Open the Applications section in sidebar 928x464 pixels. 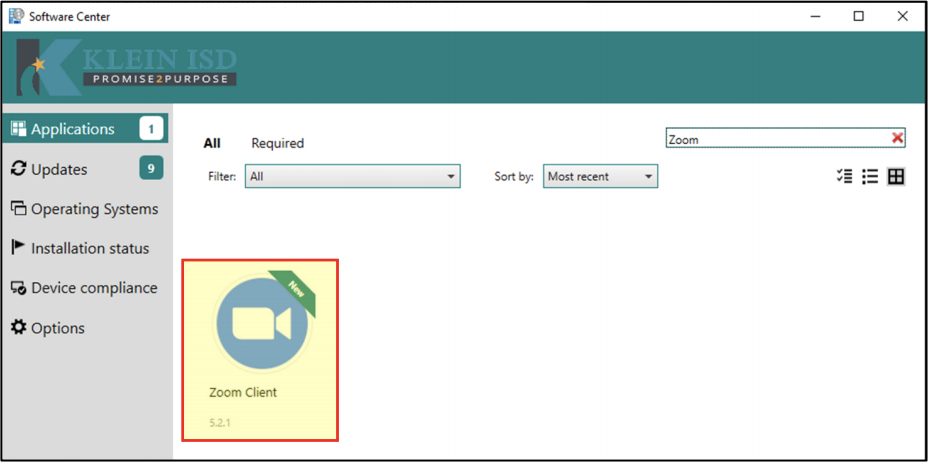point(85,129)
